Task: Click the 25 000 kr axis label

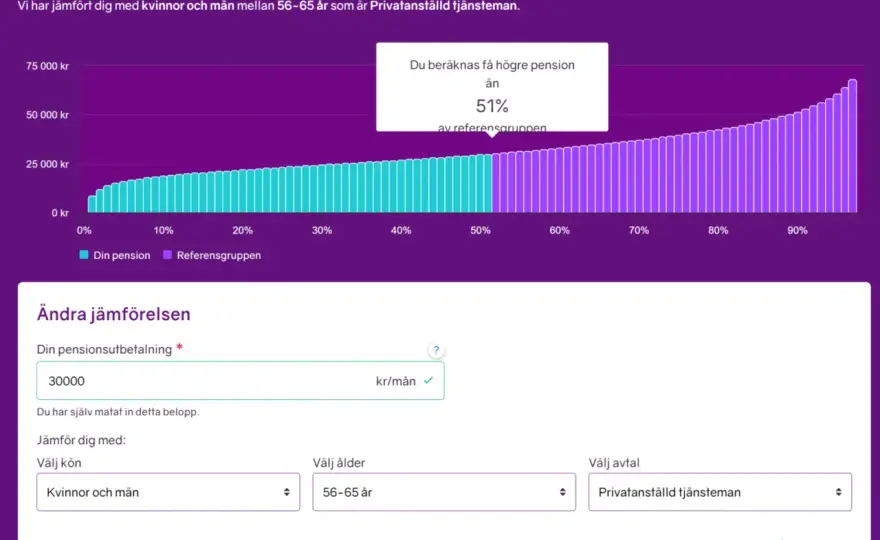Action: click(47, 164)
